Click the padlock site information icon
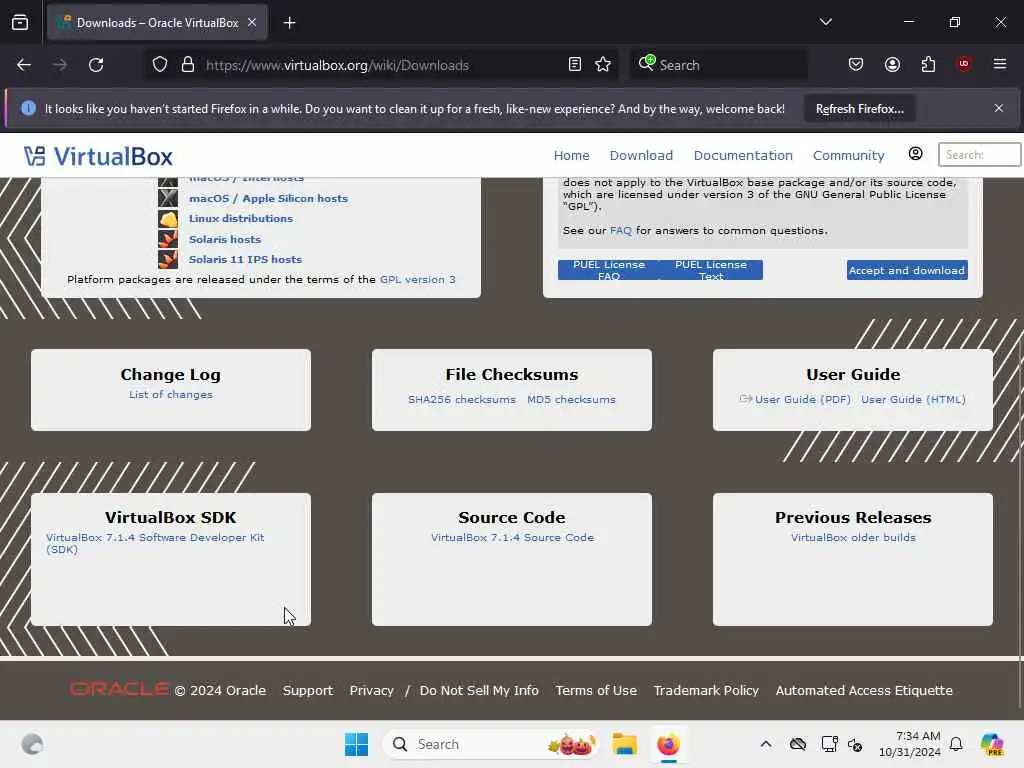The height and width of the screenshot is (768, 1024). pyautogui.click(x=188, y=65)
